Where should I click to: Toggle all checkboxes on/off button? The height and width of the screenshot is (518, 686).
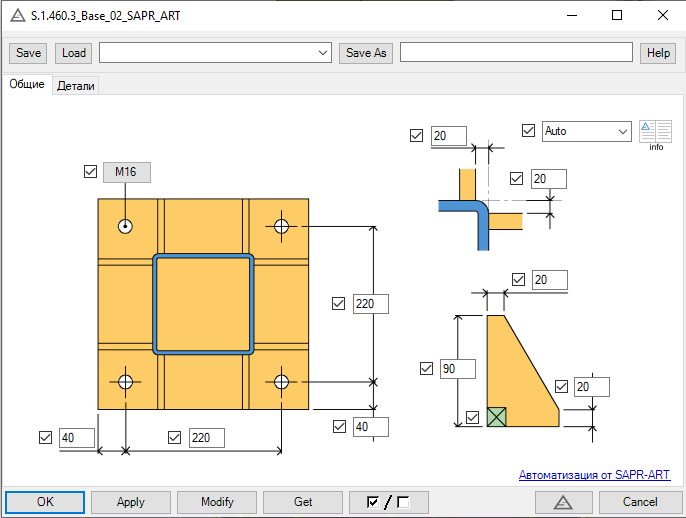(388, 502)
